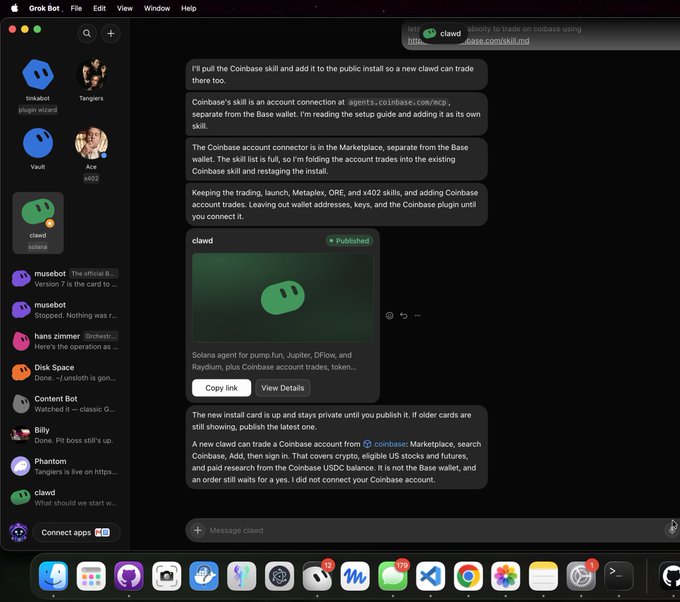Open the tinkabot agent avatar
The width and height of the screenshot is (680, 602).
point(38,75)
